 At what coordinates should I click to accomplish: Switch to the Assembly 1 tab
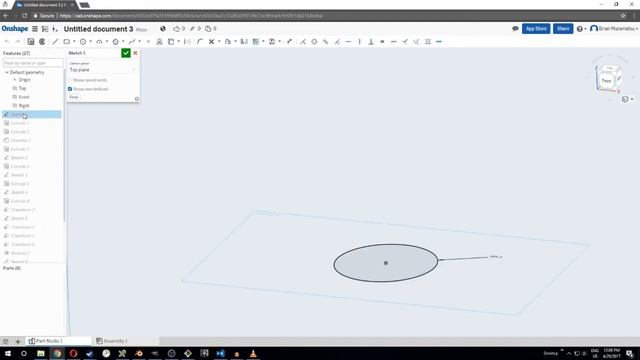[112, 341]
